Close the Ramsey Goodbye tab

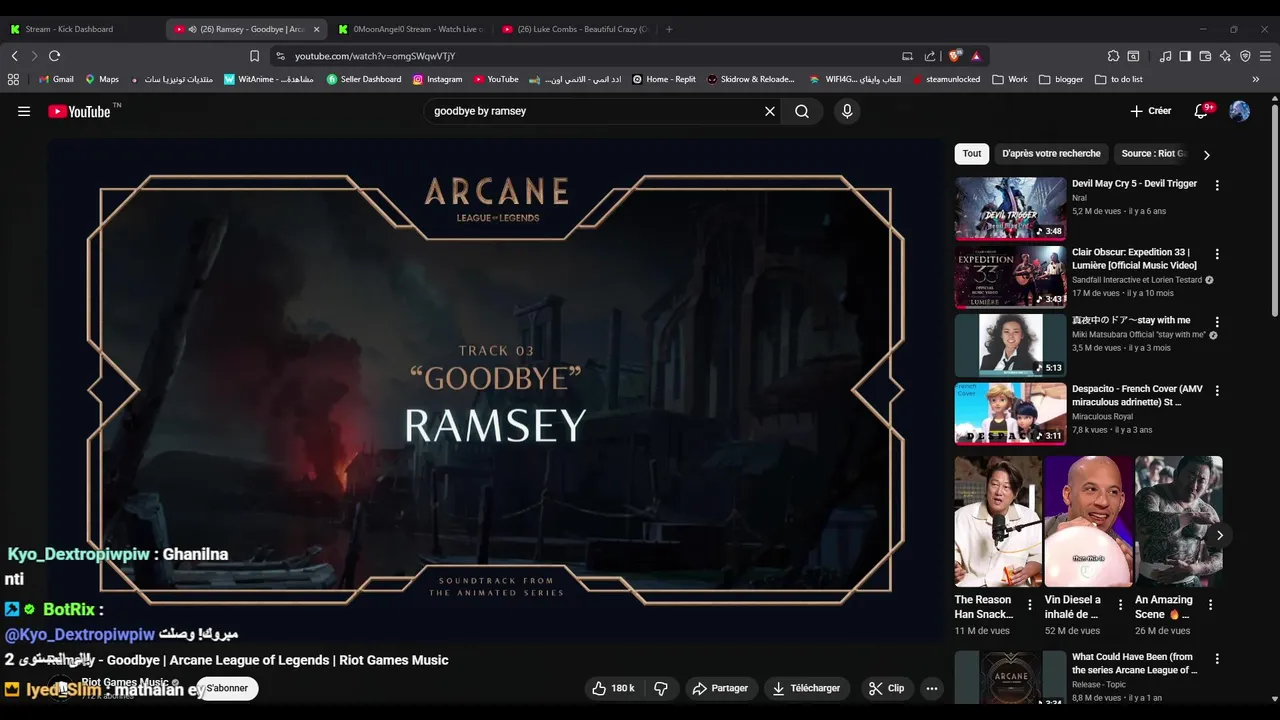coord(316,29)
